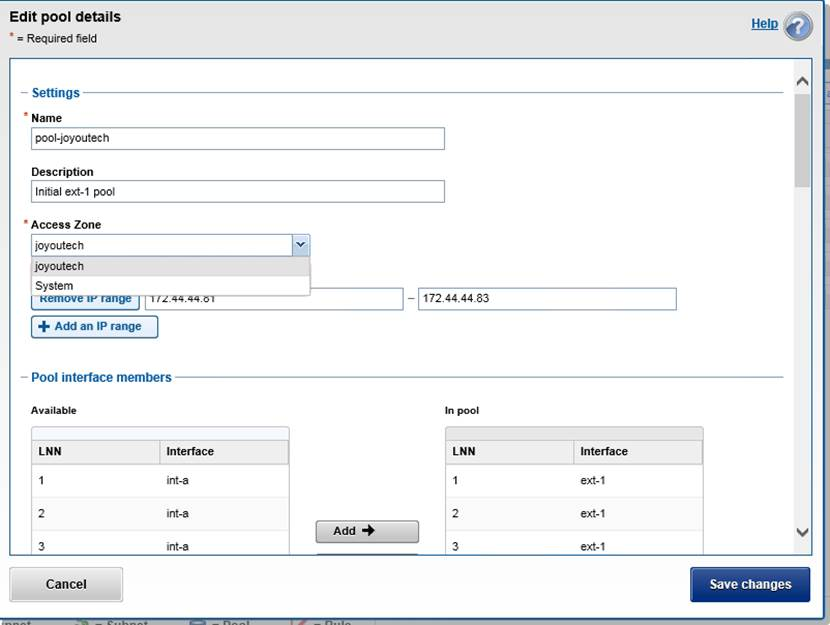Click the Add arrow button
Image resolution: width=830 pixels, height=625 pixels.
367,531
